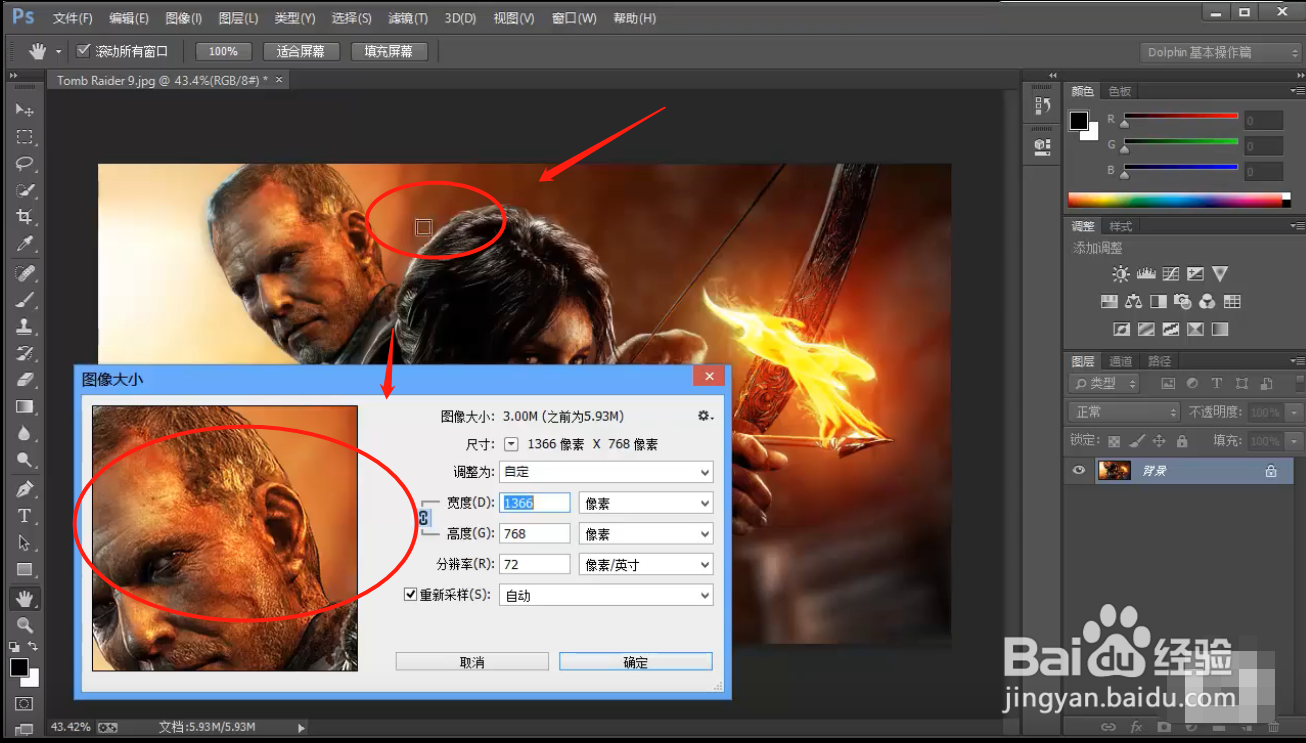Select the Eyedropper tool
The width and height of the screenshot is (1306, 743).
click(25, 244)
